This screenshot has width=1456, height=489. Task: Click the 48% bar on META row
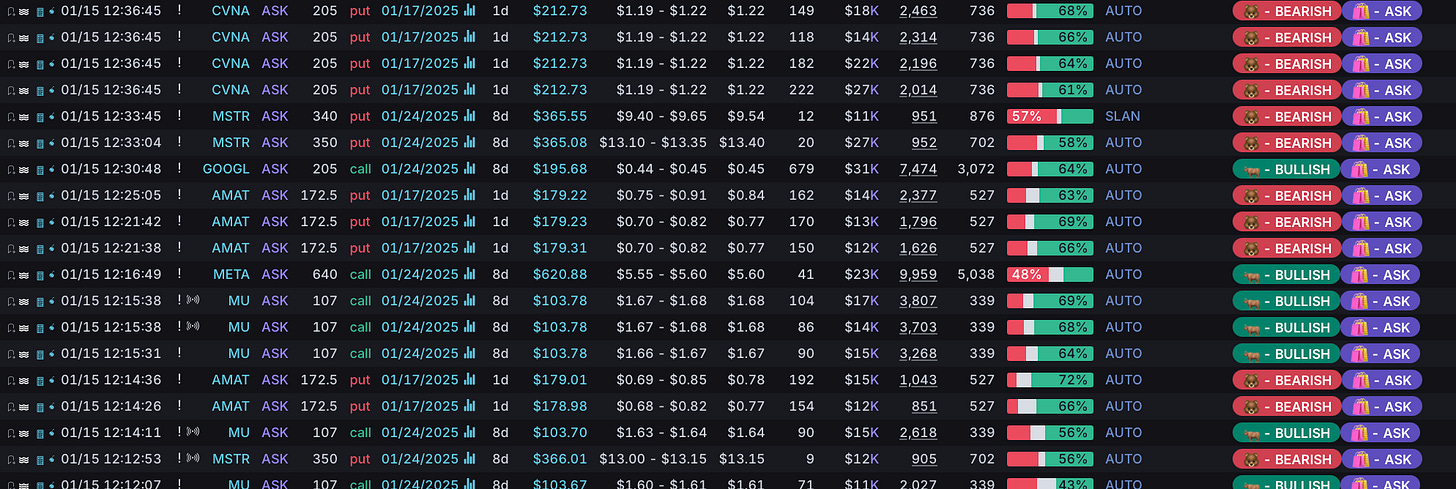click(1050, 274)
